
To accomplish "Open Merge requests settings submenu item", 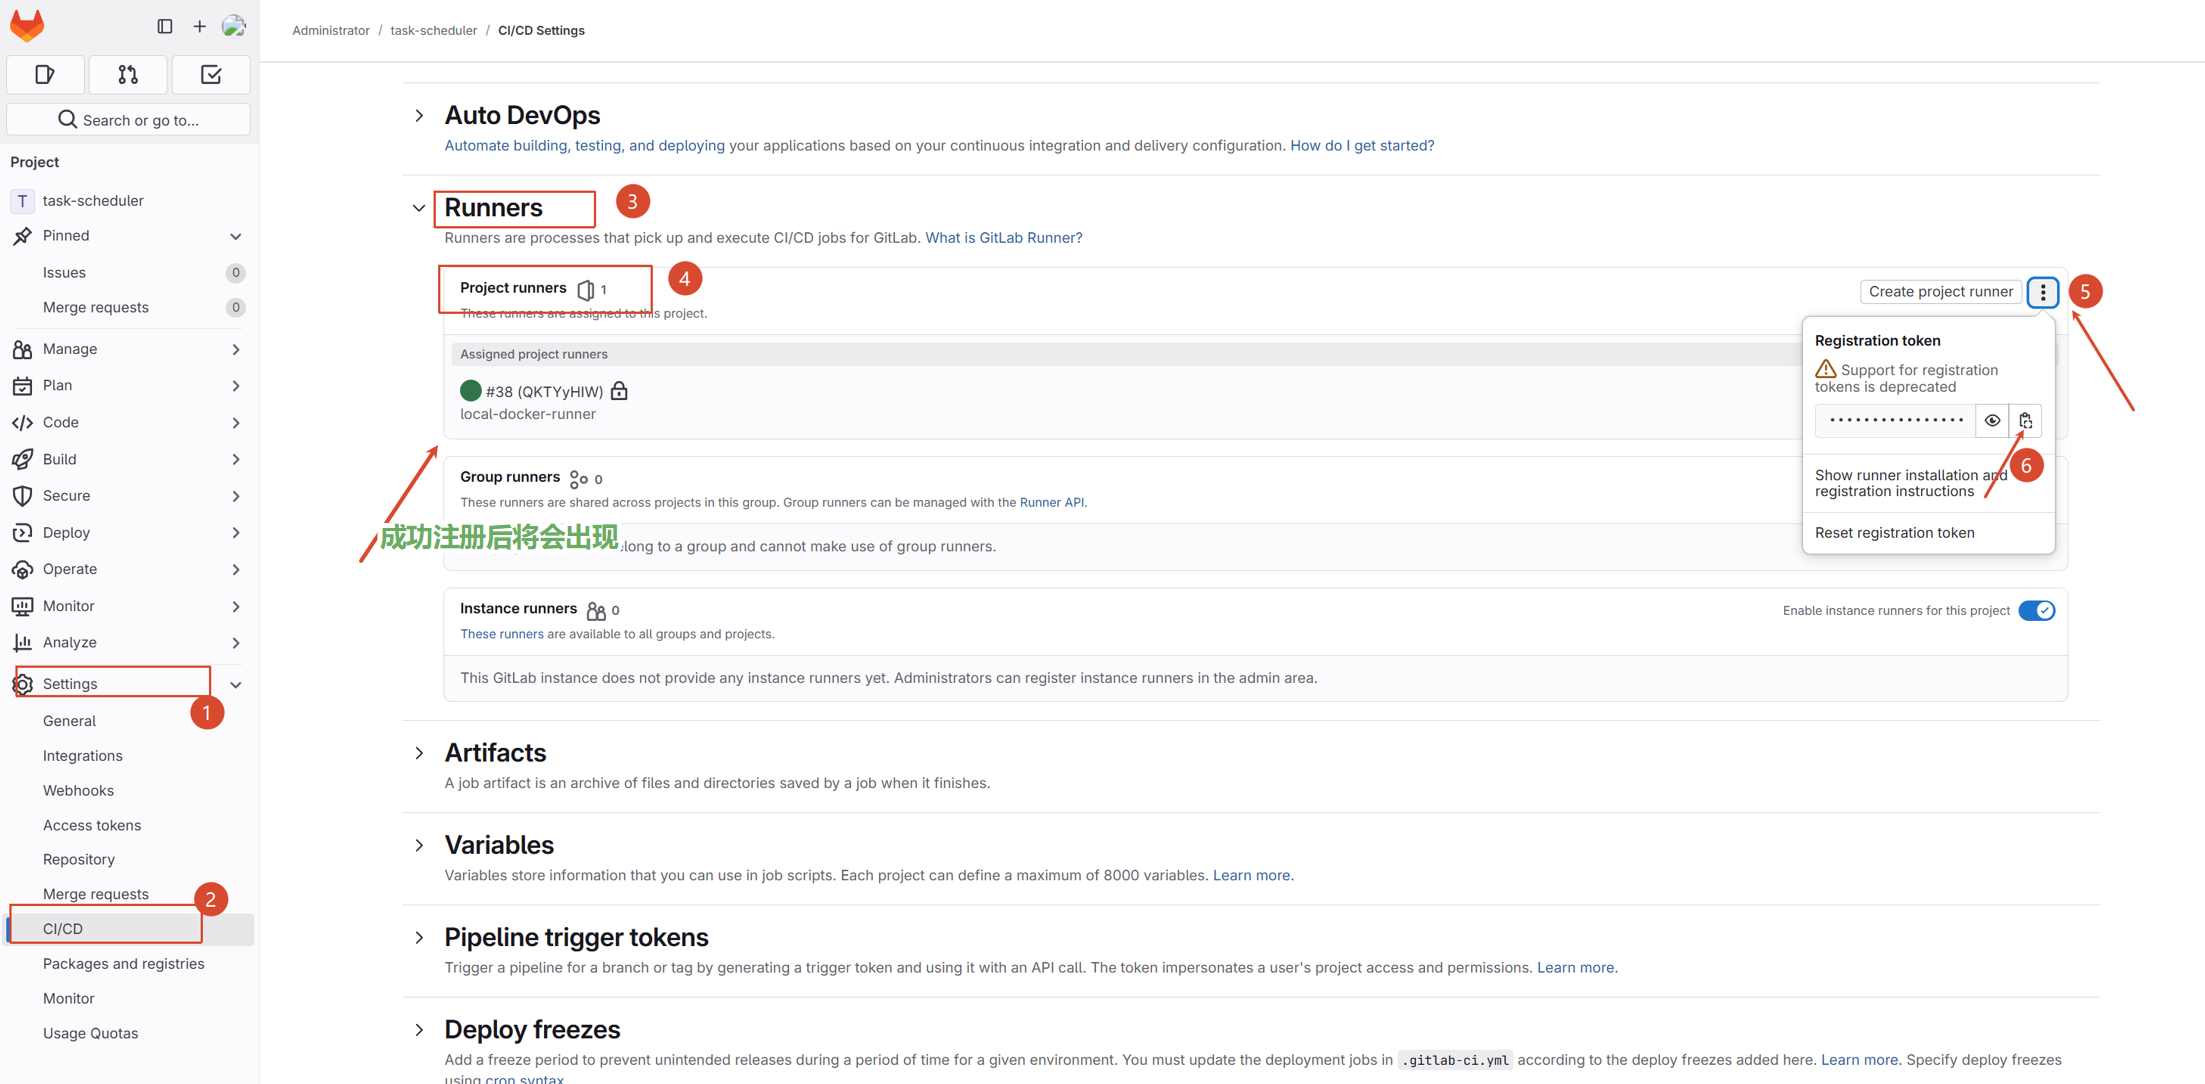I will click(96, 895).
